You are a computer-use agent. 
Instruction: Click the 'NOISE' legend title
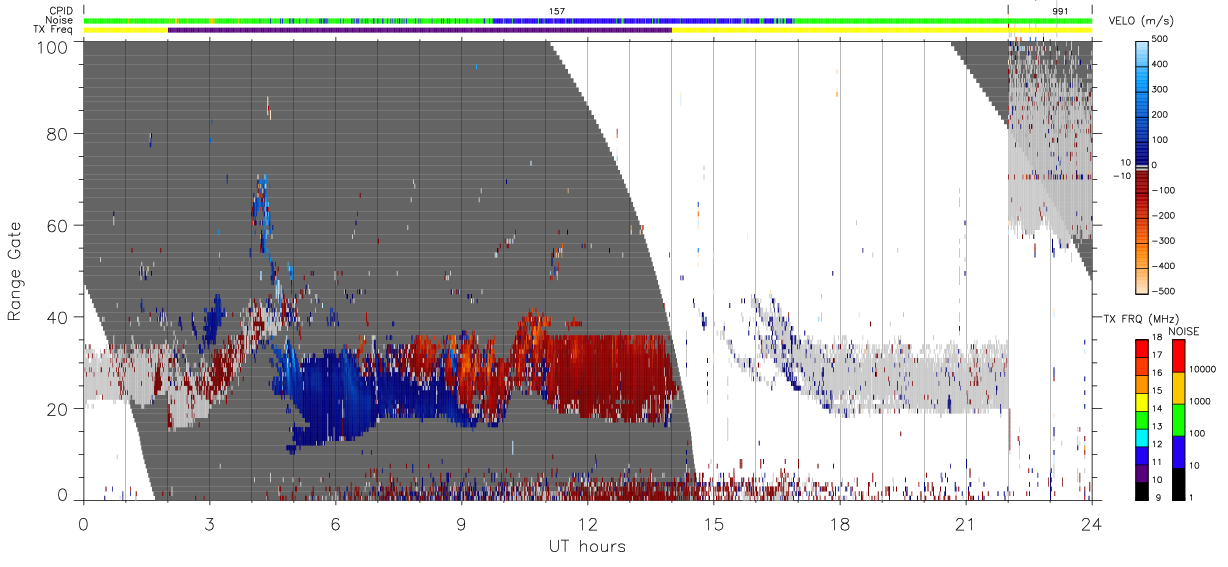[1184, 330]
